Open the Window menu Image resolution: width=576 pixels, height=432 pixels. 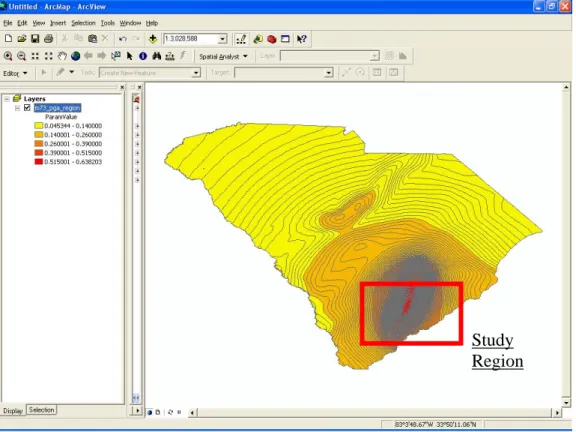pos(130,23)
